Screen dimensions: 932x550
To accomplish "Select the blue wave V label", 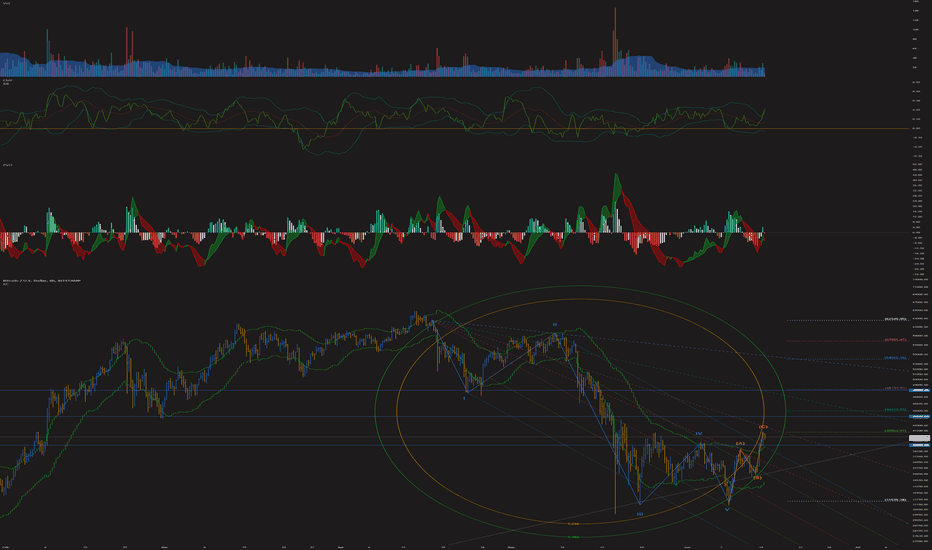I will click(x=727, y=510).
